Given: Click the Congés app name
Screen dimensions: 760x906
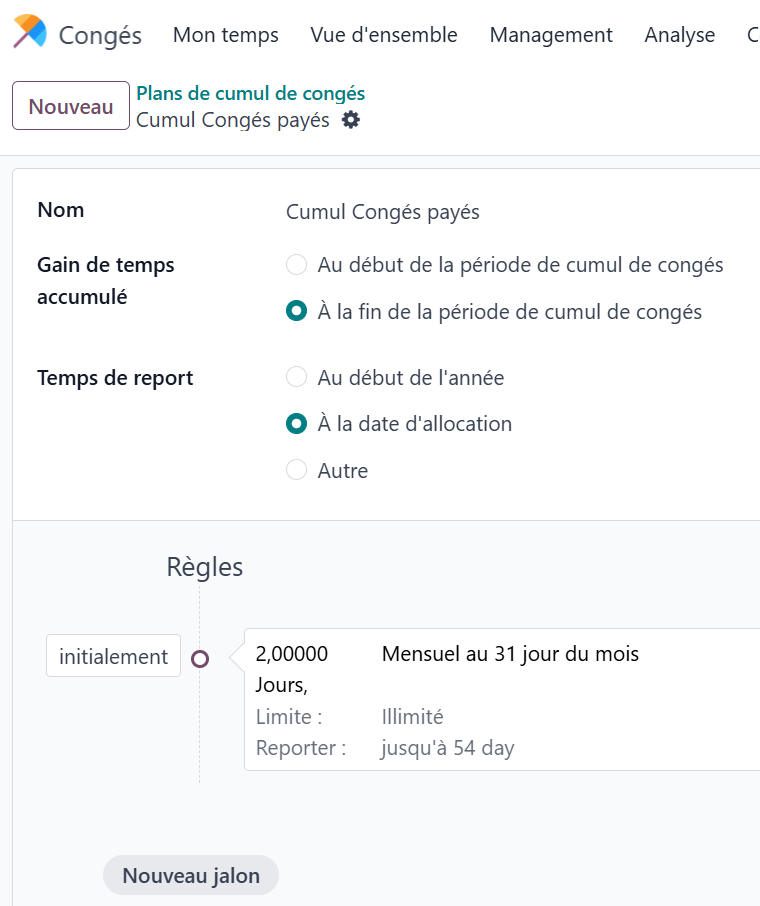Looking at the screenshot, I should pos(100,36).
